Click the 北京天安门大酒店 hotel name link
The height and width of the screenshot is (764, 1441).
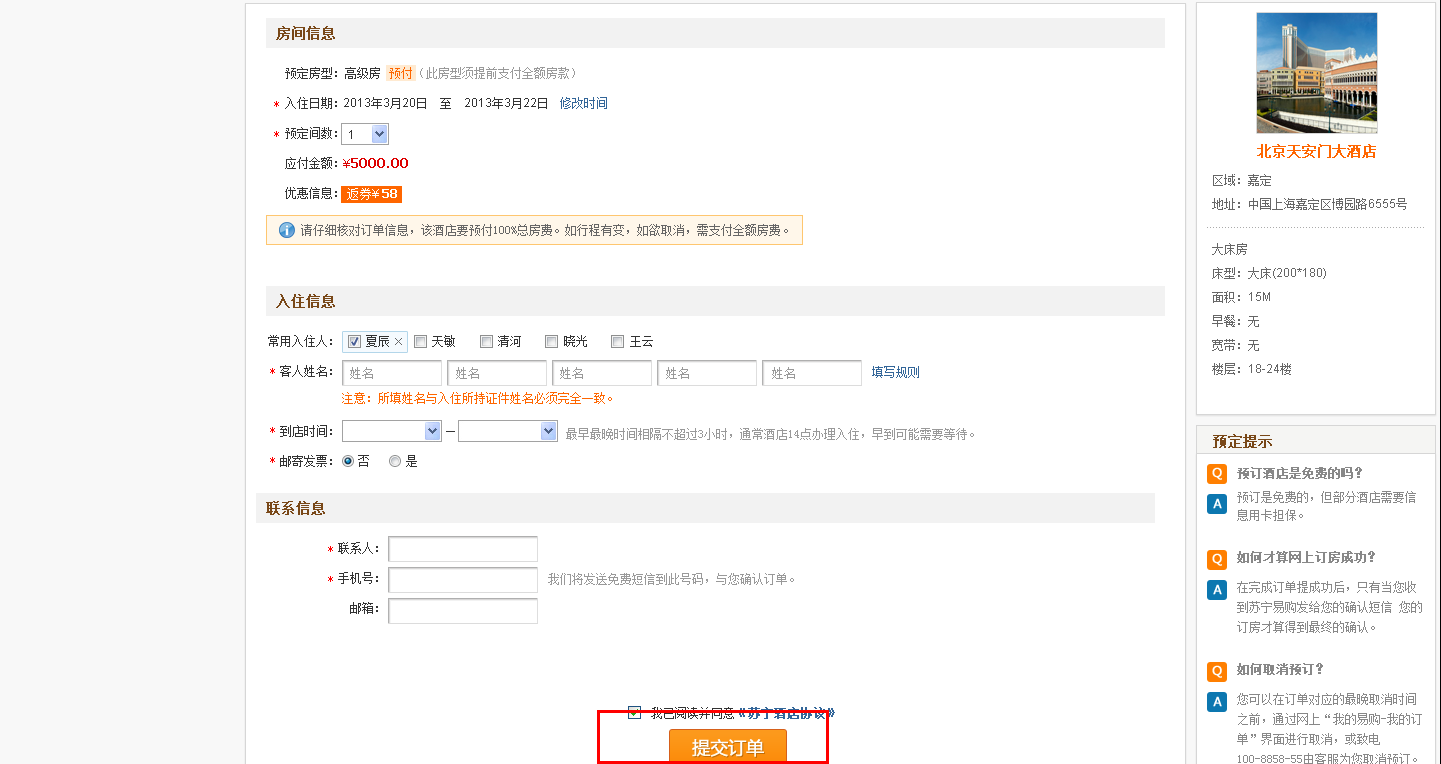pyautogui.click(x=1316, y=152)
